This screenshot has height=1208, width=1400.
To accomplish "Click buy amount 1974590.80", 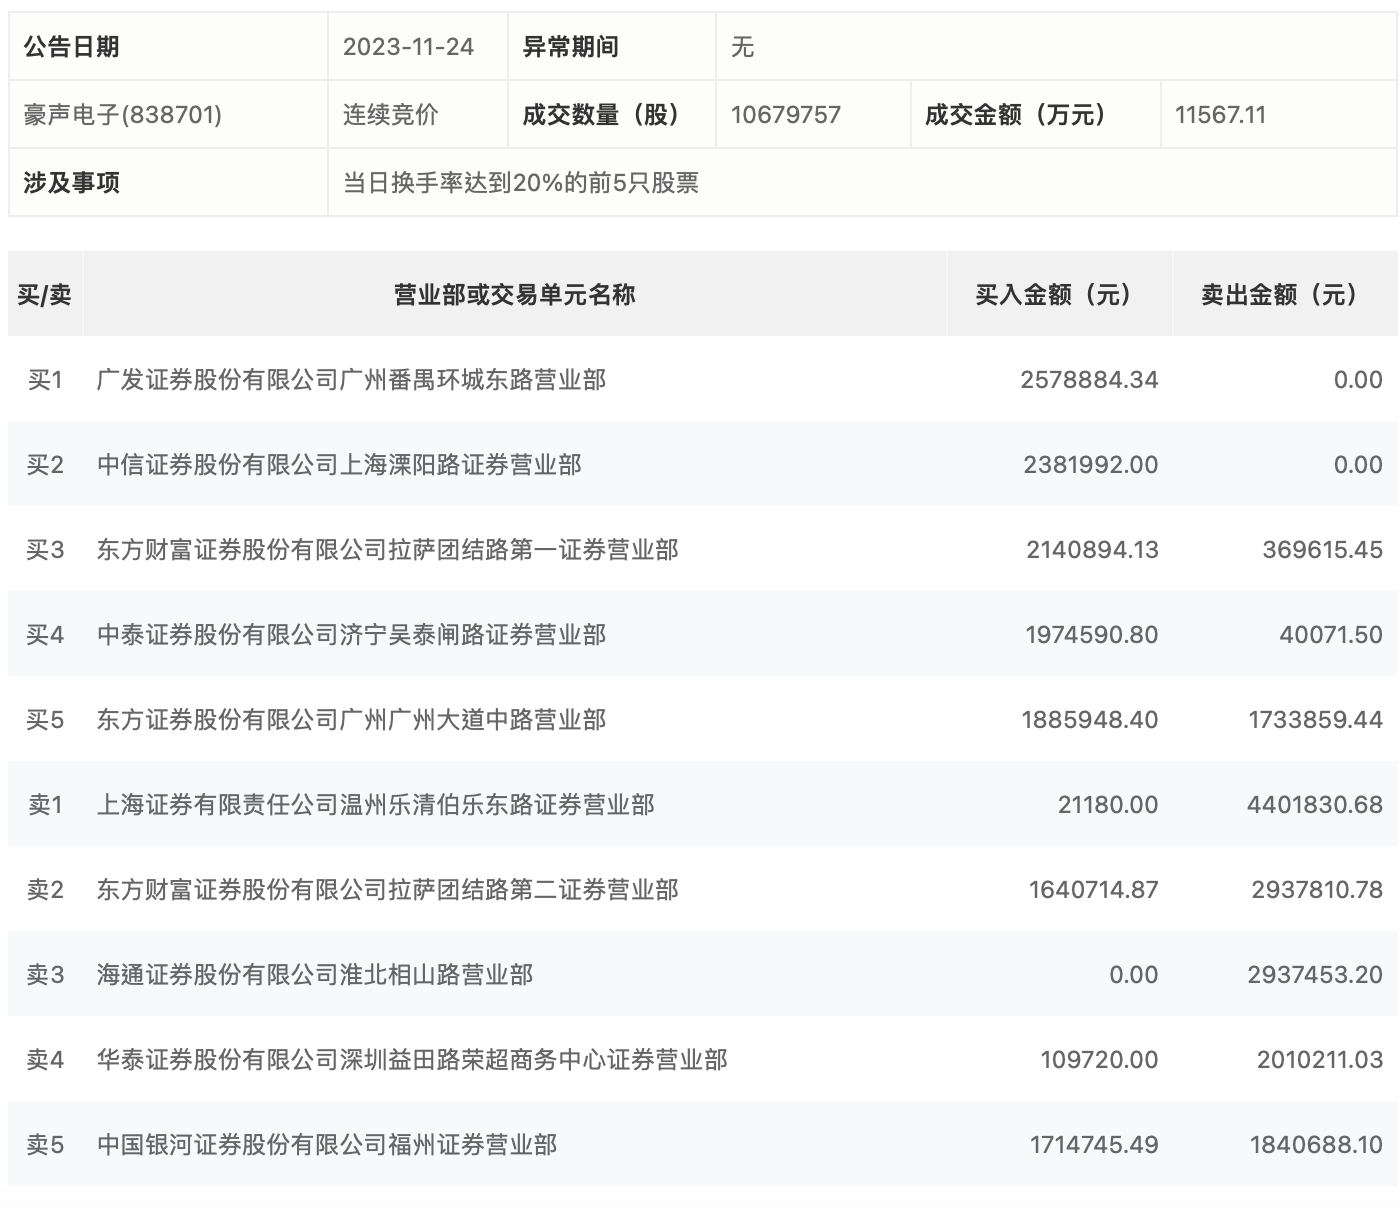I will [x=1092, y=635].
